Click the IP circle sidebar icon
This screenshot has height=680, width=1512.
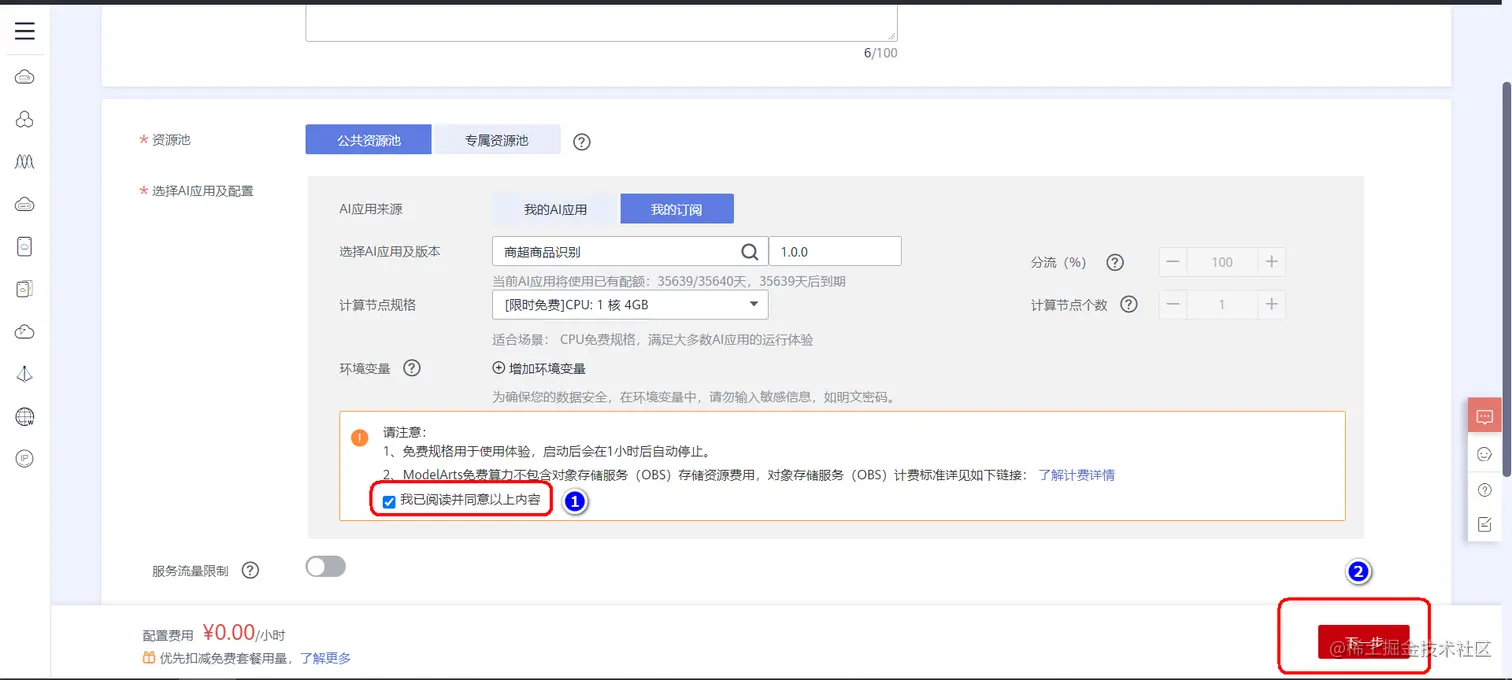[25, 458]
